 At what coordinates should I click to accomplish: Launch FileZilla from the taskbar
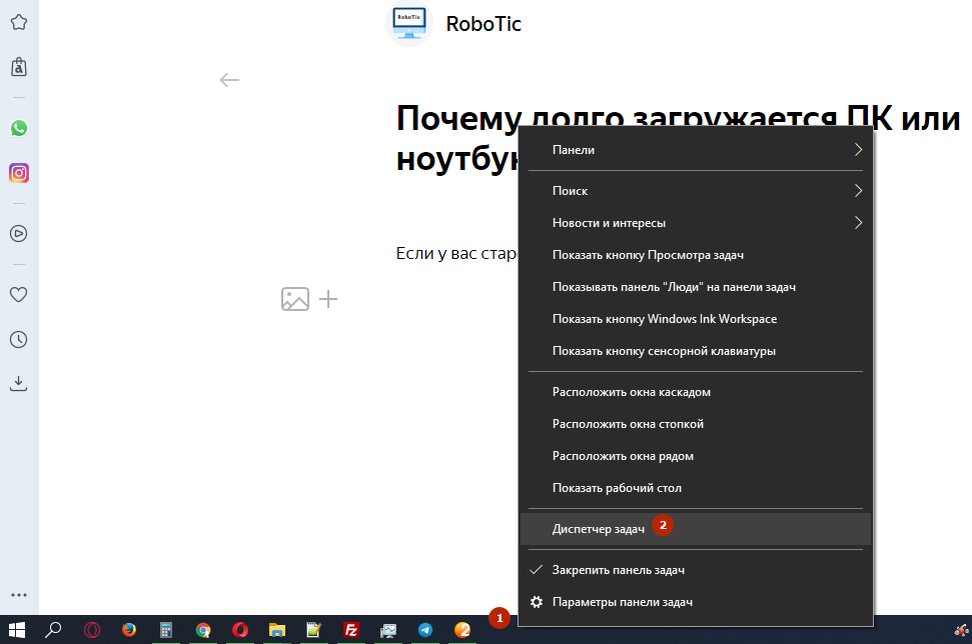[x=352, y=631]
